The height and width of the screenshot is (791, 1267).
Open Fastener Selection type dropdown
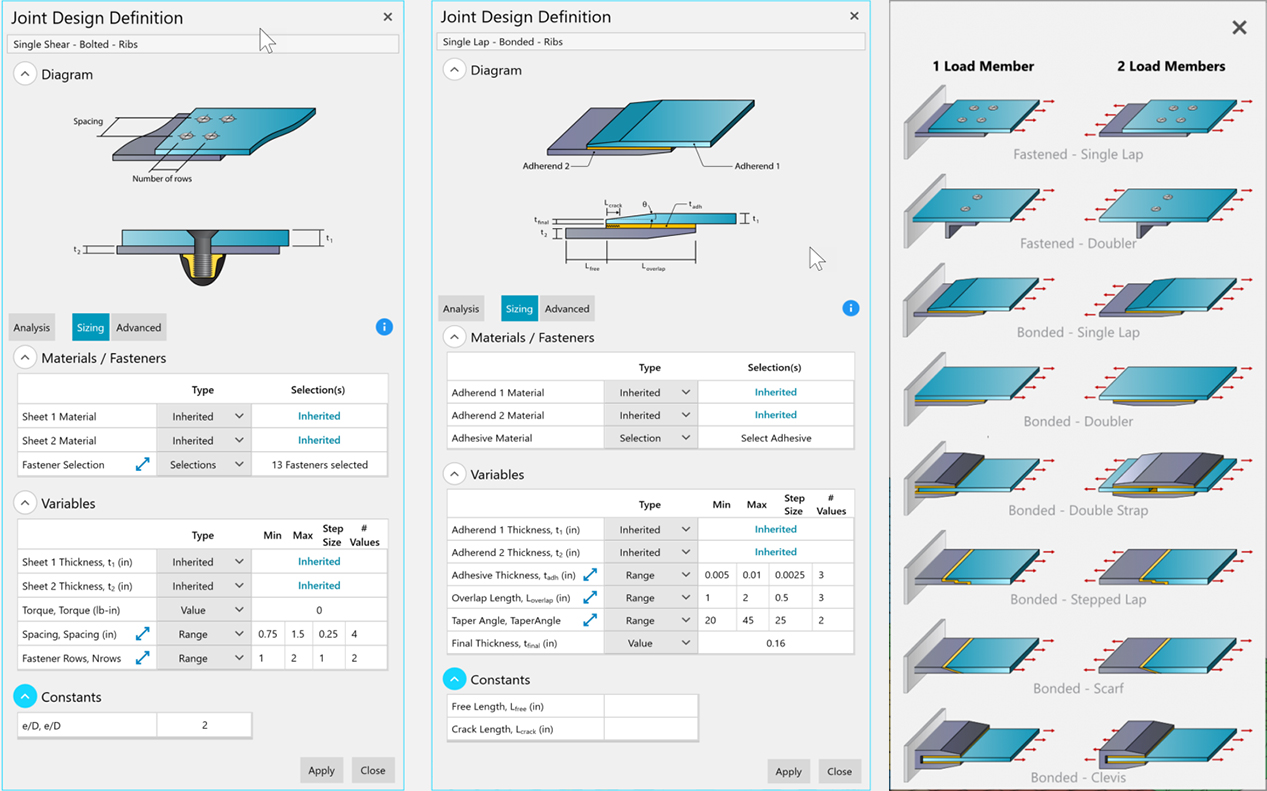click(204, 465)
